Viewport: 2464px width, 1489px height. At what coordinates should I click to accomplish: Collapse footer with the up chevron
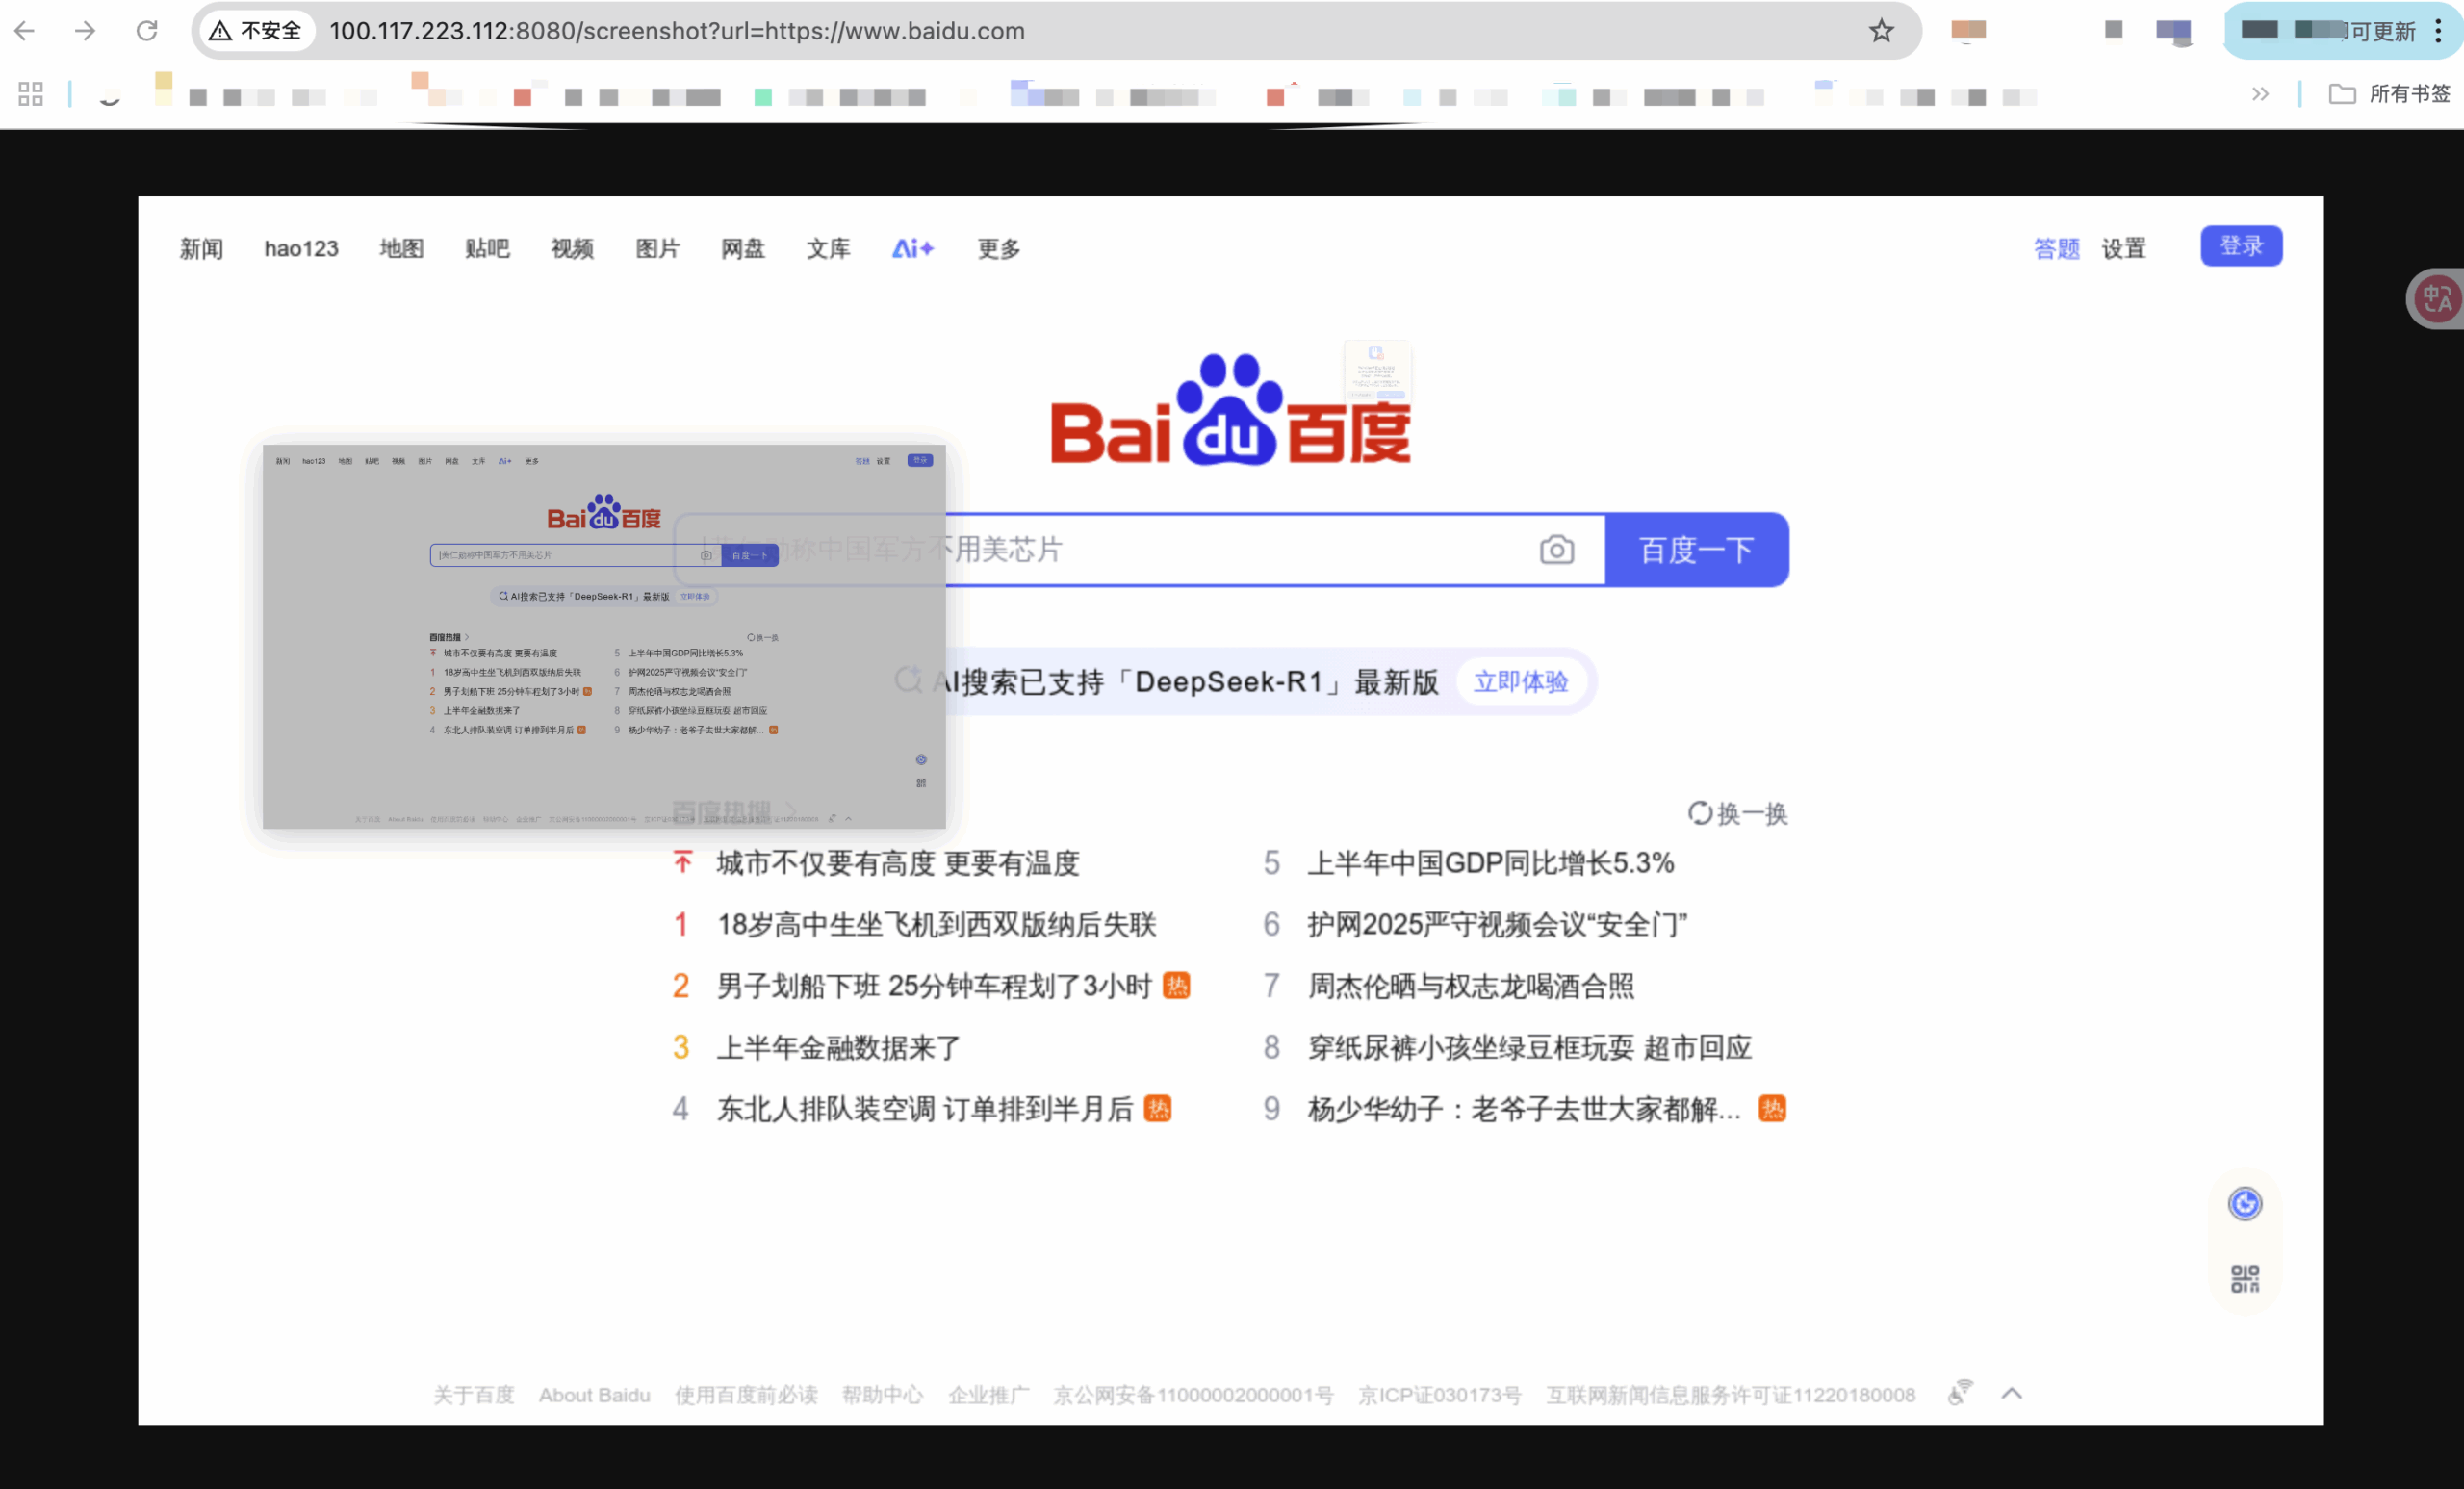tap(2012, 1393)
